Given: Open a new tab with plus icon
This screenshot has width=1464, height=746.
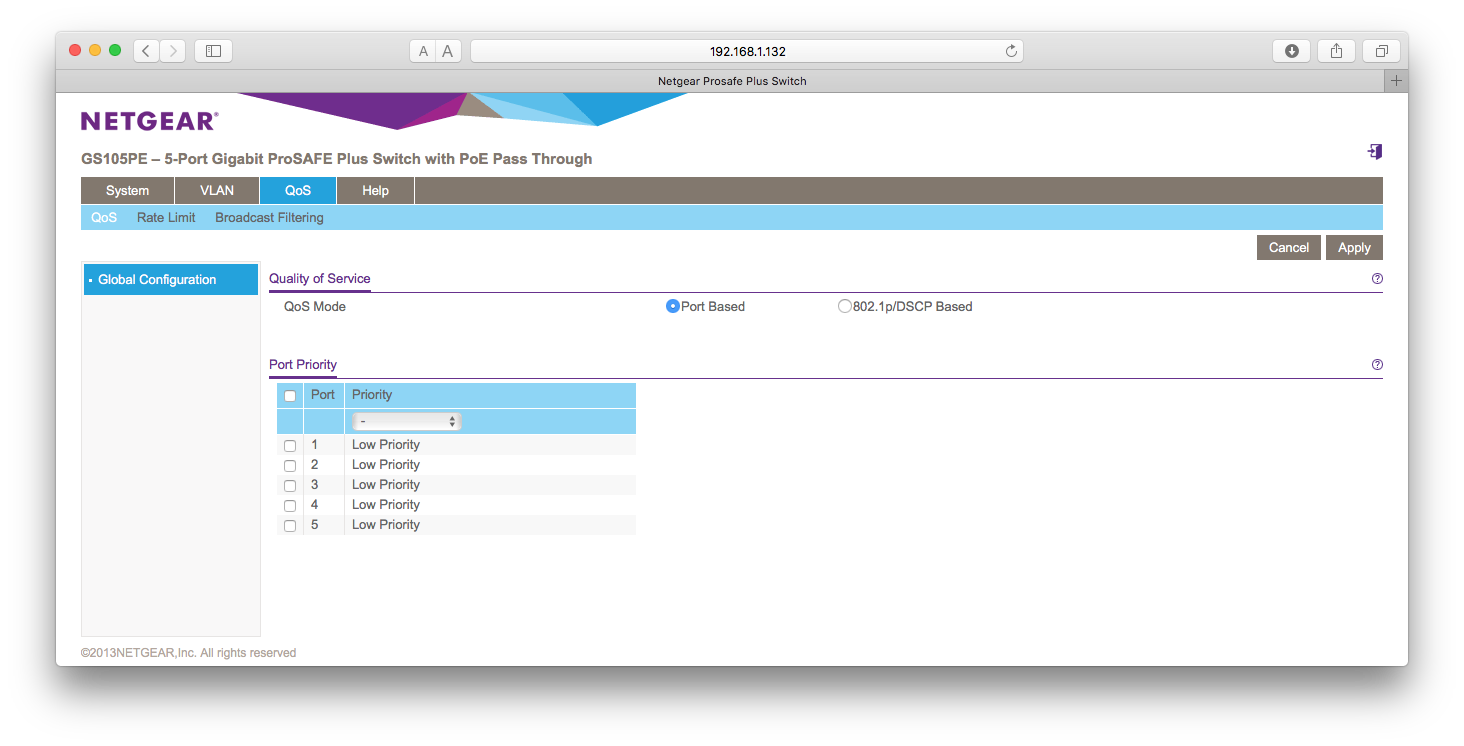Looking at the screenshot, I should [1396, 81].
